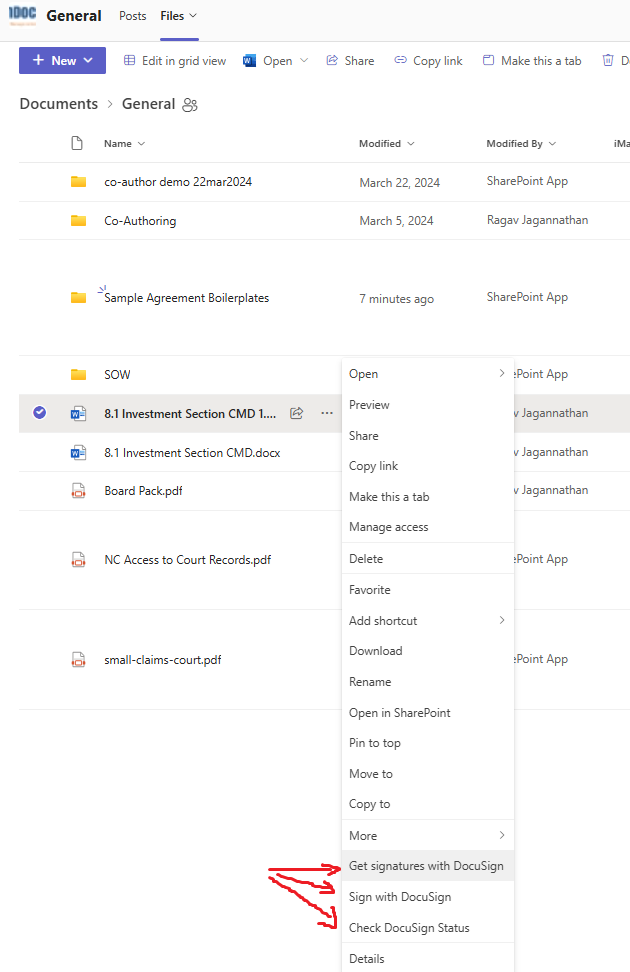The height and width of the screenshot is (972, 630).
Task: Click the PDF icon next to Board Pack.pdf
Action: coord(78,490)
